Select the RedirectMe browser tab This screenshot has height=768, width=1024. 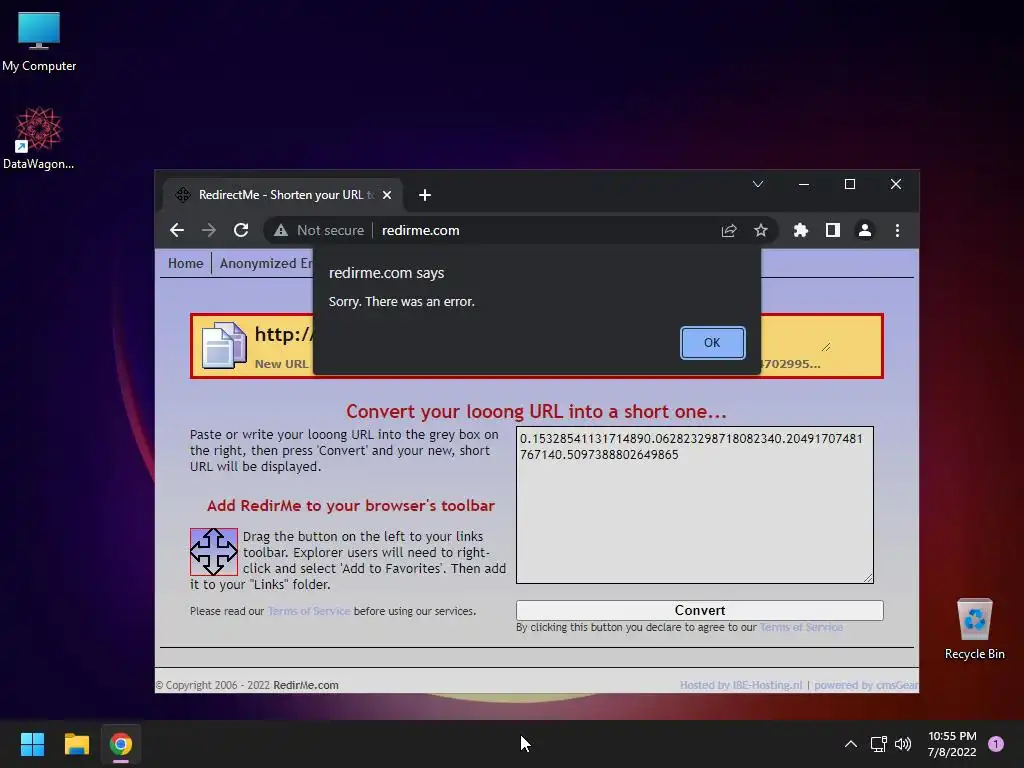click(x=281, y=195)
